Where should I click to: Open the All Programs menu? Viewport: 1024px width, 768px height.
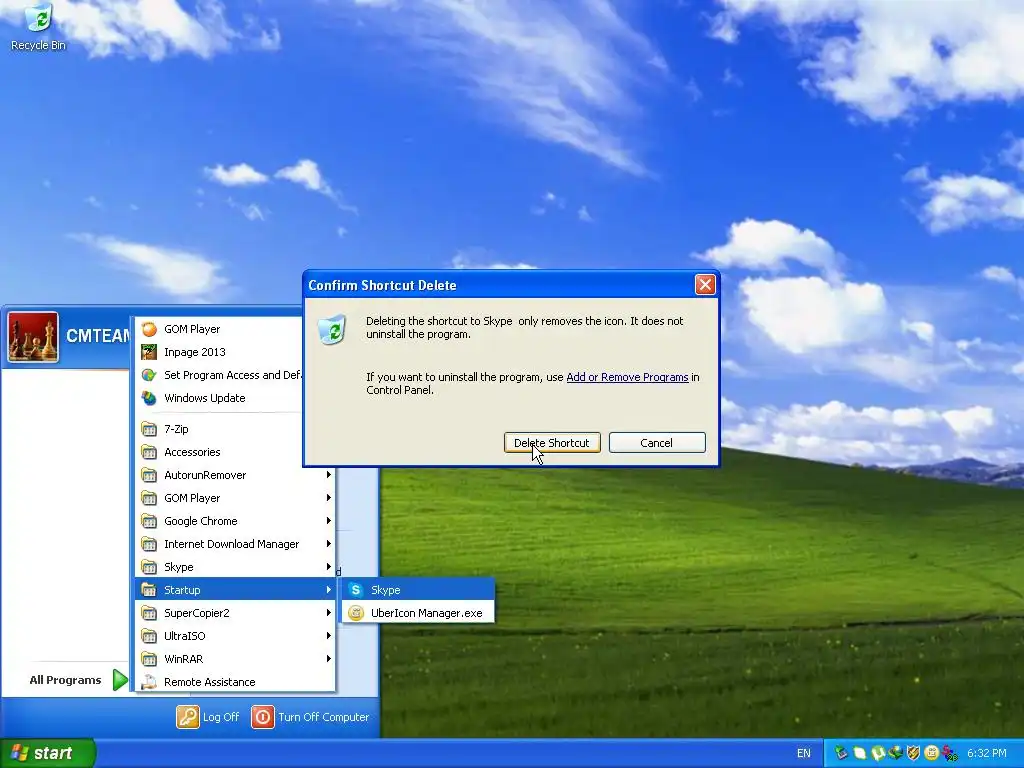tap(77, 680)
